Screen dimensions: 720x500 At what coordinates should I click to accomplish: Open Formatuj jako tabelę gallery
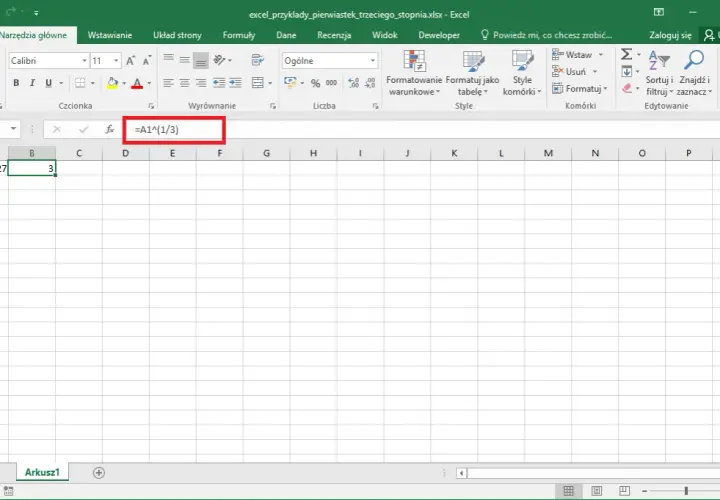[x=472, y=73]
